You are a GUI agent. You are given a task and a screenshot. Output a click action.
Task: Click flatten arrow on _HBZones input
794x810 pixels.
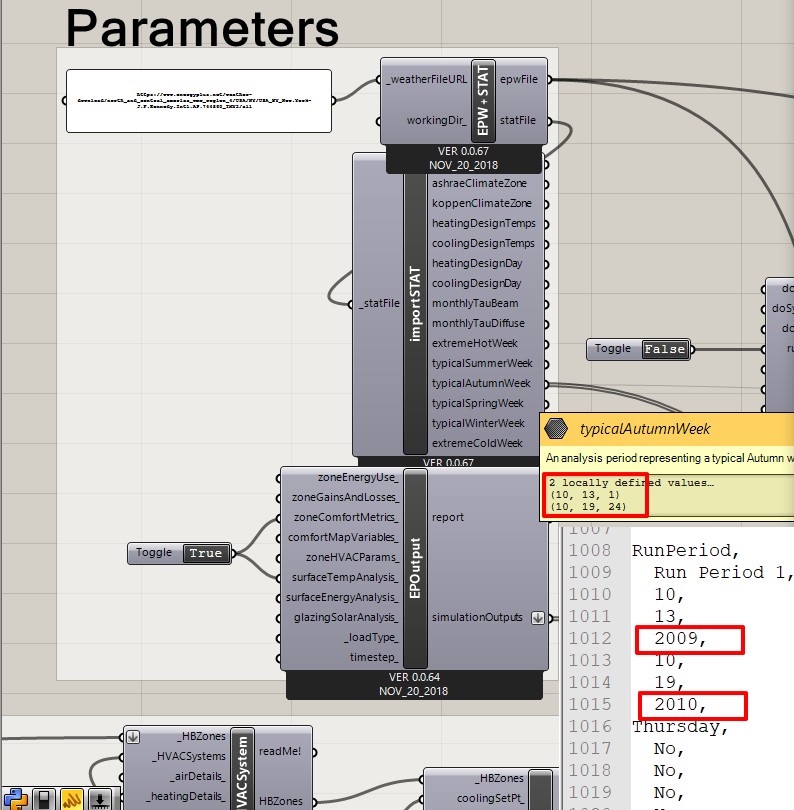pos(133,737)
